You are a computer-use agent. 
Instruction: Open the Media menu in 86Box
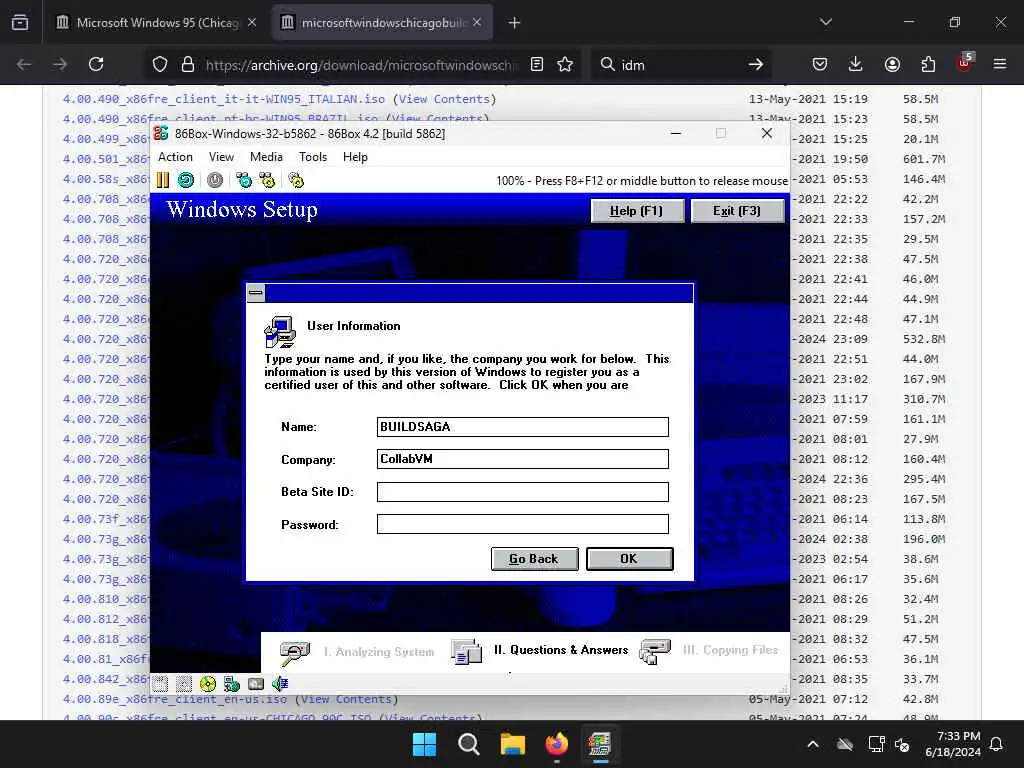[266, 157]
